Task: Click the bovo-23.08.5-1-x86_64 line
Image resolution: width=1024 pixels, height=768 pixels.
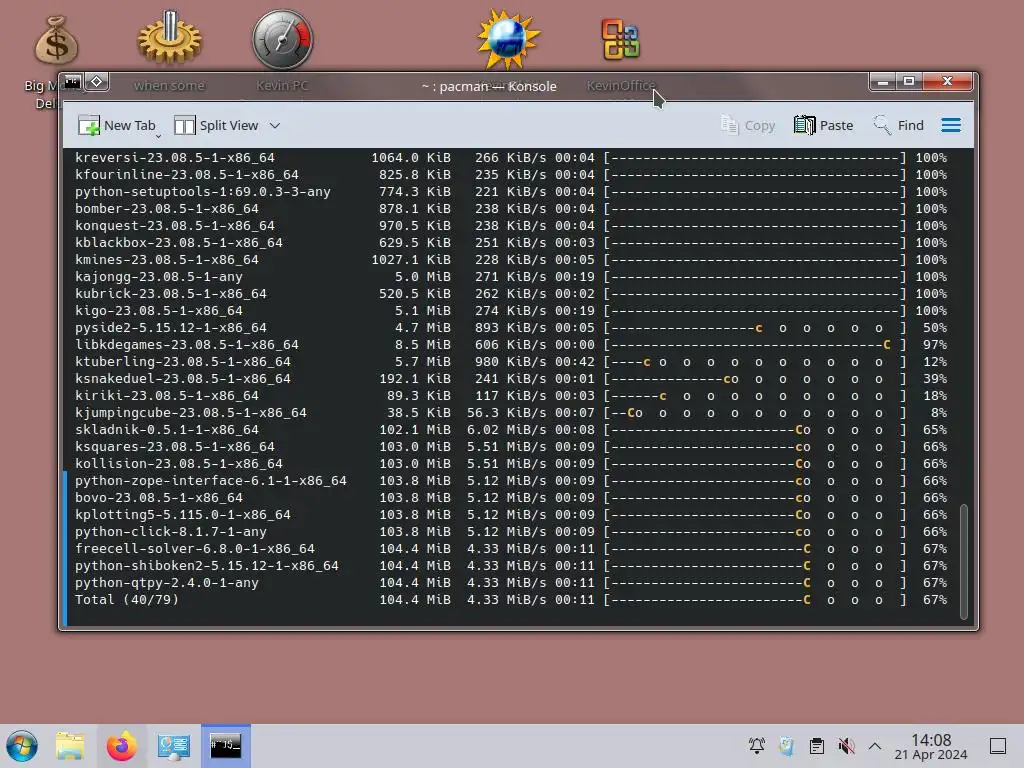Action: (x=511, y=497)
